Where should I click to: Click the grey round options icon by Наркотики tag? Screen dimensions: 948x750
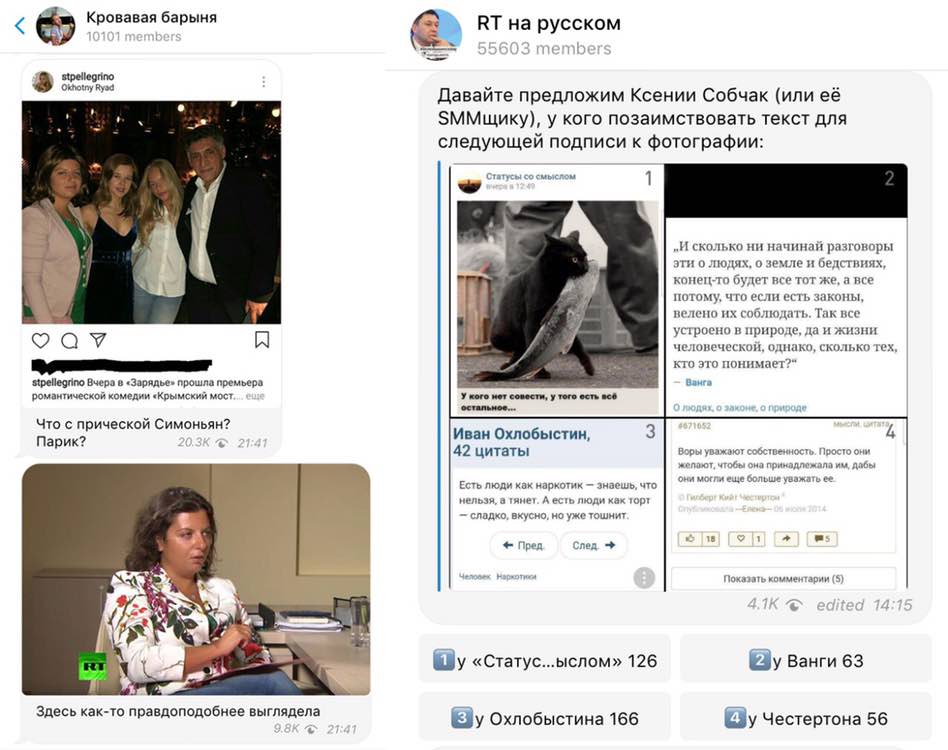pos(644,578)
